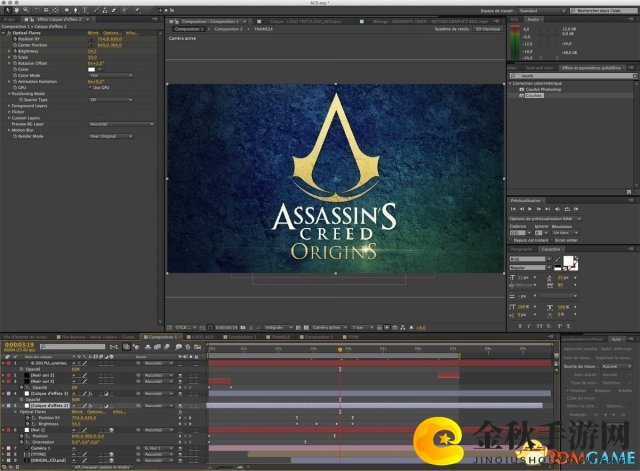Step forward one frame in Prévisualisation
This screenshot has width=640, height=471.
(x=539, y=209)
